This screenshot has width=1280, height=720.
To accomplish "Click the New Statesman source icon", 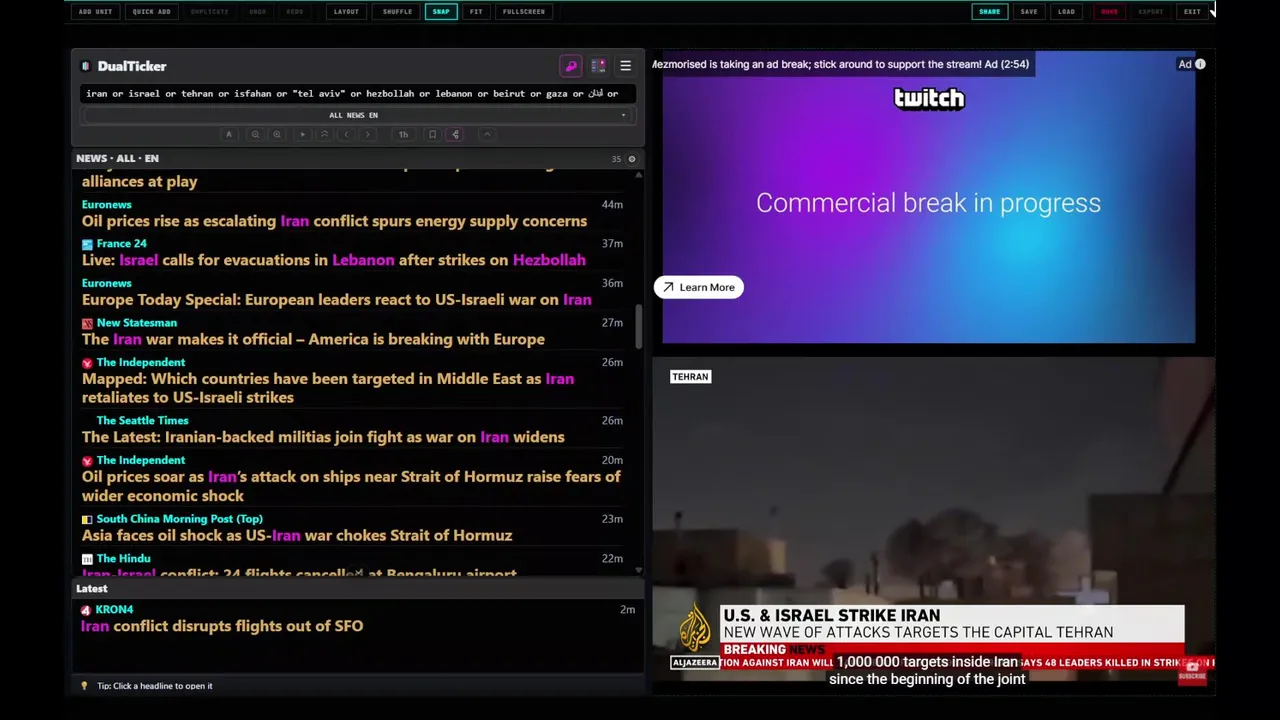I will pos(87,323).
